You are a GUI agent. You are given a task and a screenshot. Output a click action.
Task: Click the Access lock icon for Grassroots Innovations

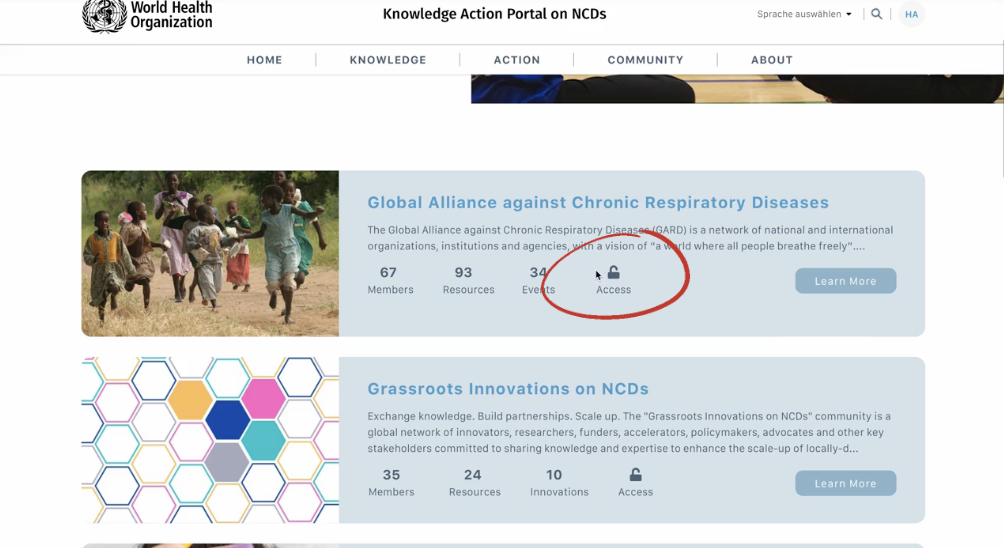coord(635,475)
